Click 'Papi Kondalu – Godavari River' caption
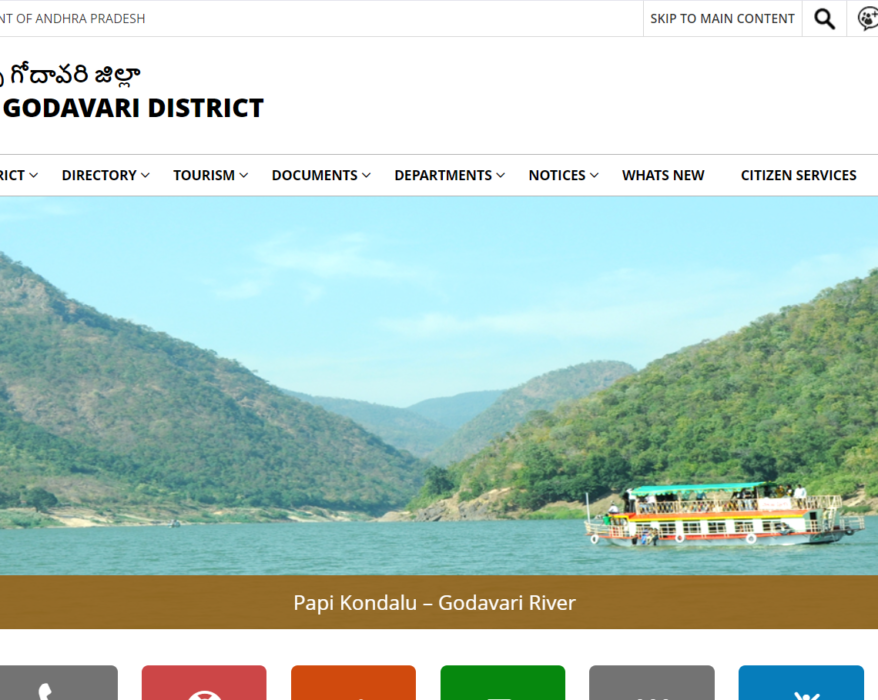The image size is (878, 700). [x=435, y=603]
